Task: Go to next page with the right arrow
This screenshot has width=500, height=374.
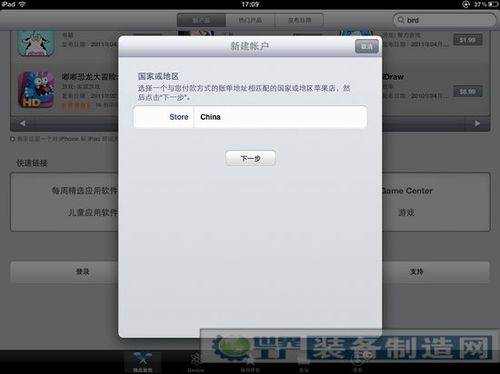Action: [477, 123]
